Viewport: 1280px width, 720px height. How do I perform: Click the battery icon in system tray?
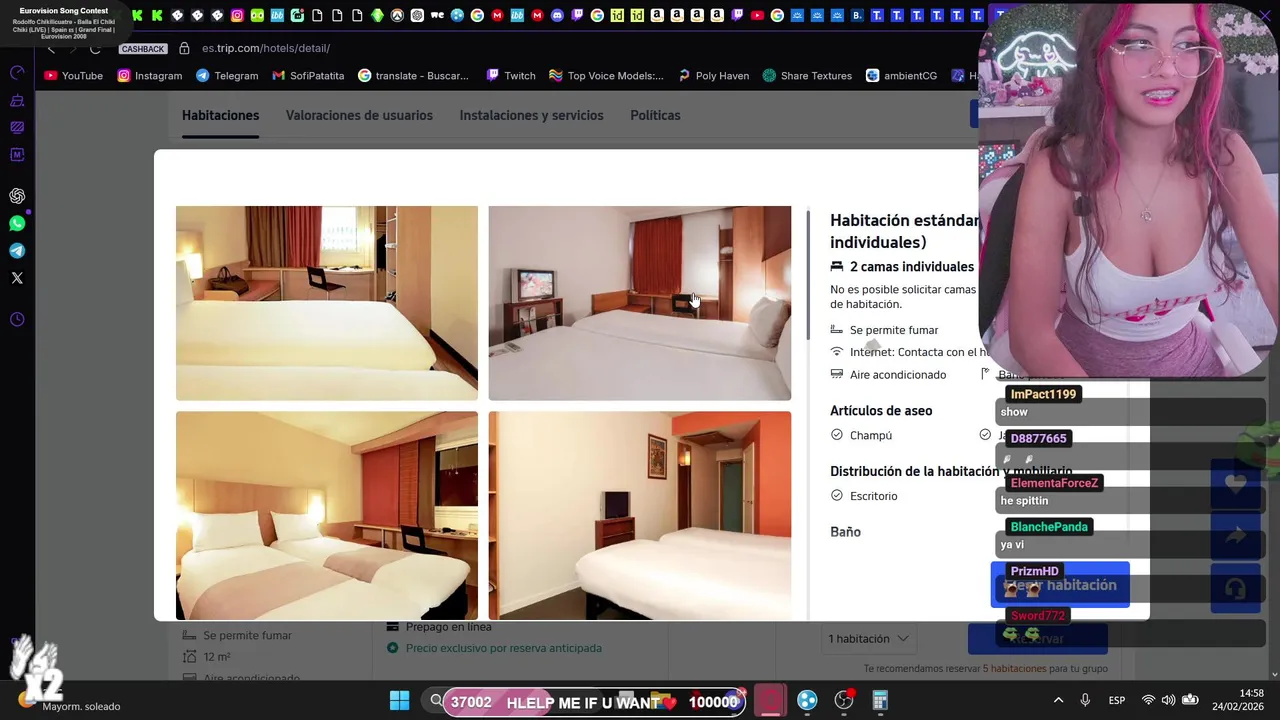(x=1190, y=701)
